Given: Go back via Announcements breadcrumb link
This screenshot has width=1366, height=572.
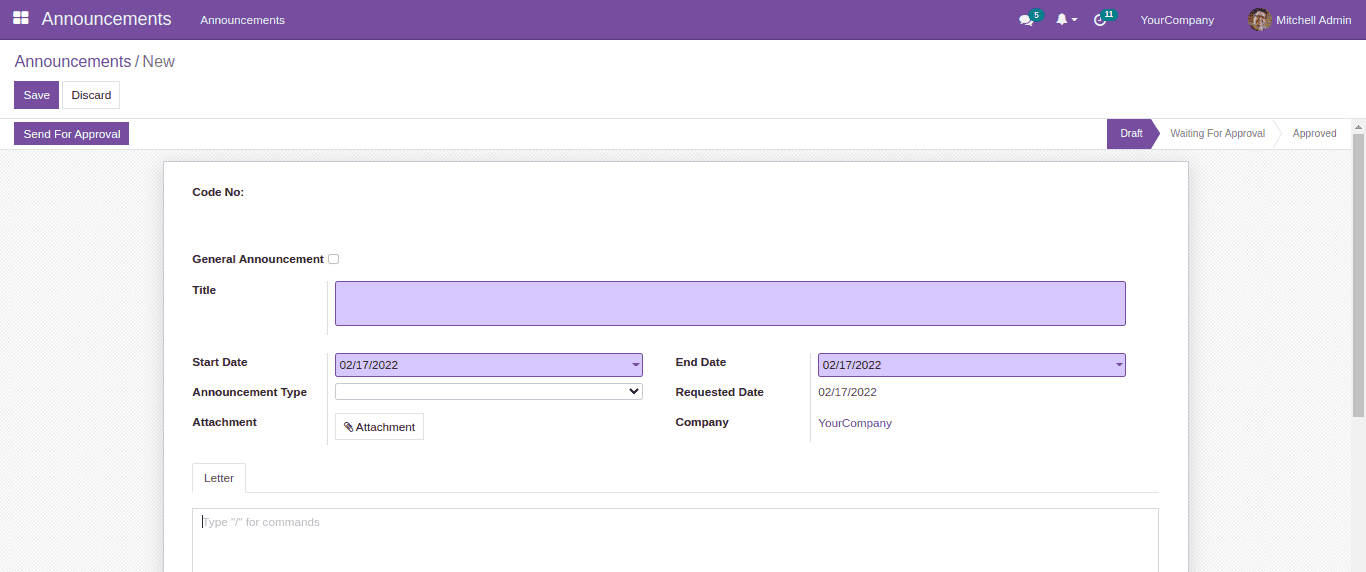Looking at the screenshot, I should pyautogui.click(x=73, y=62).
